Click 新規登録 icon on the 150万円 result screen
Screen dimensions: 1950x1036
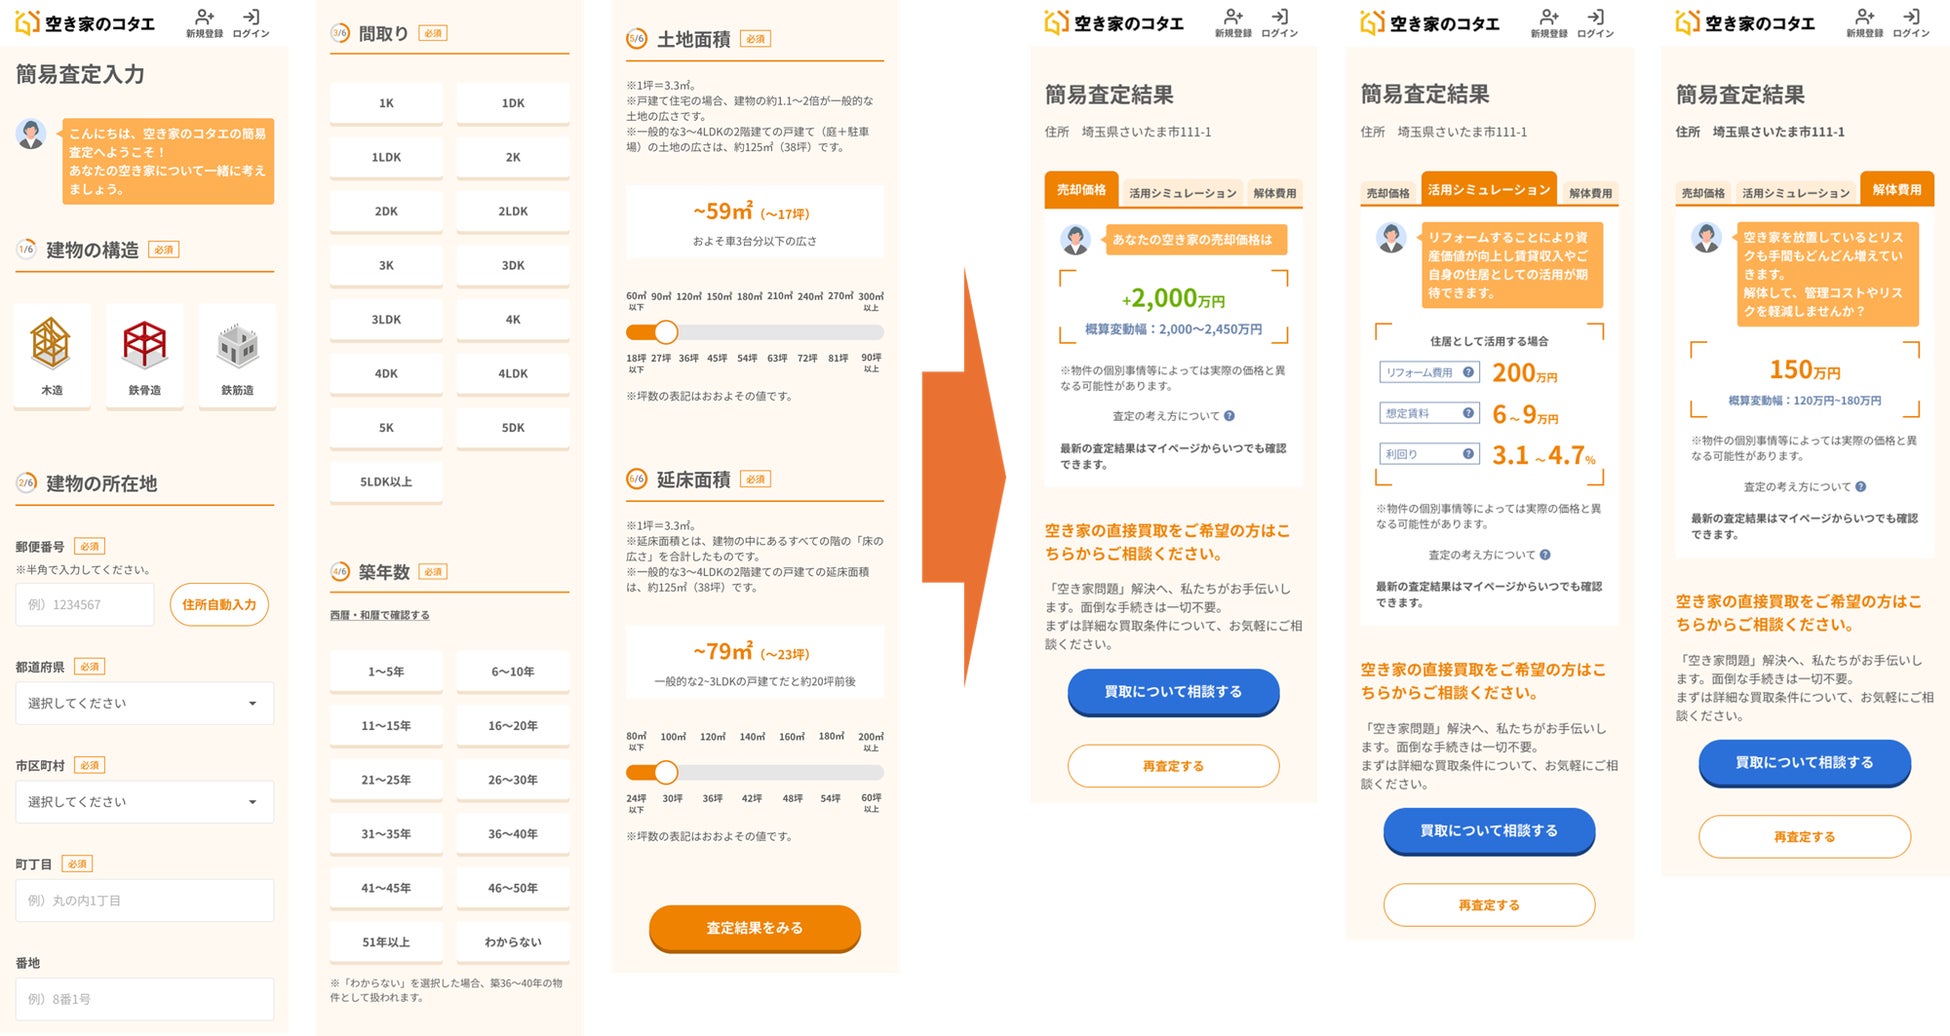pos(1864,23)
